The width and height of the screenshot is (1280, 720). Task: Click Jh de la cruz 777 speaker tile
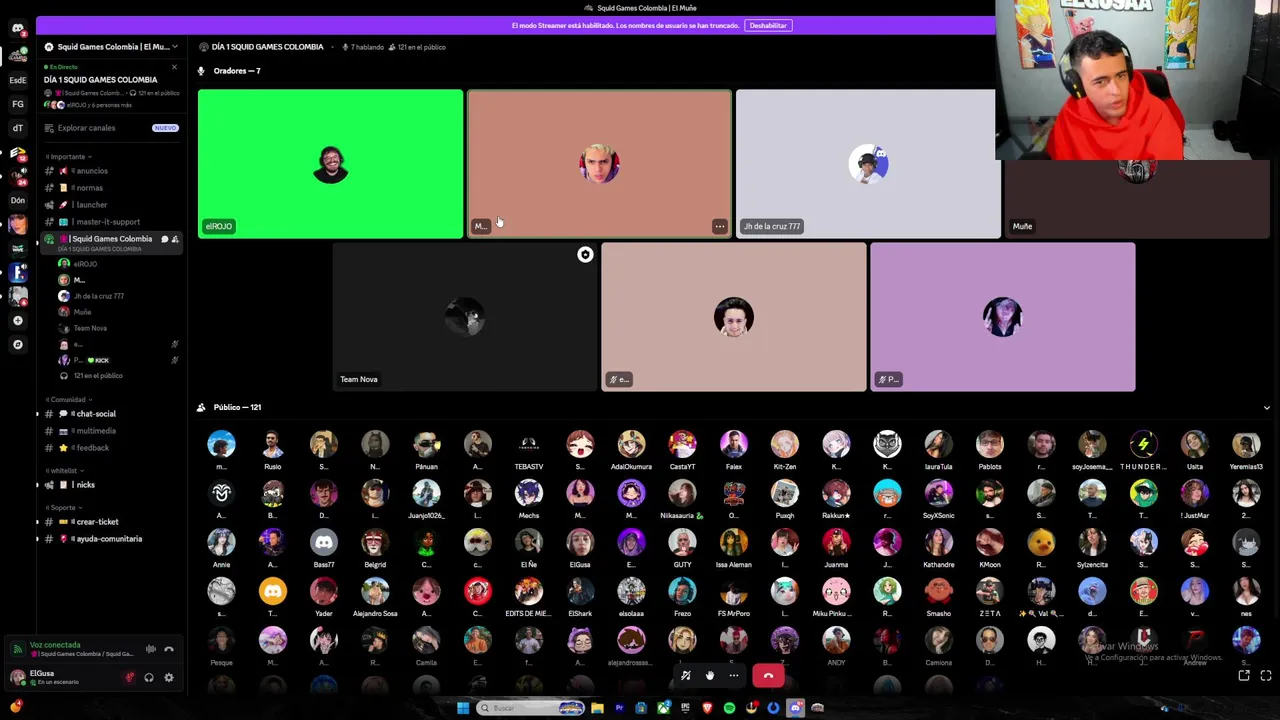pyautogui.click(x=867, y=164)
